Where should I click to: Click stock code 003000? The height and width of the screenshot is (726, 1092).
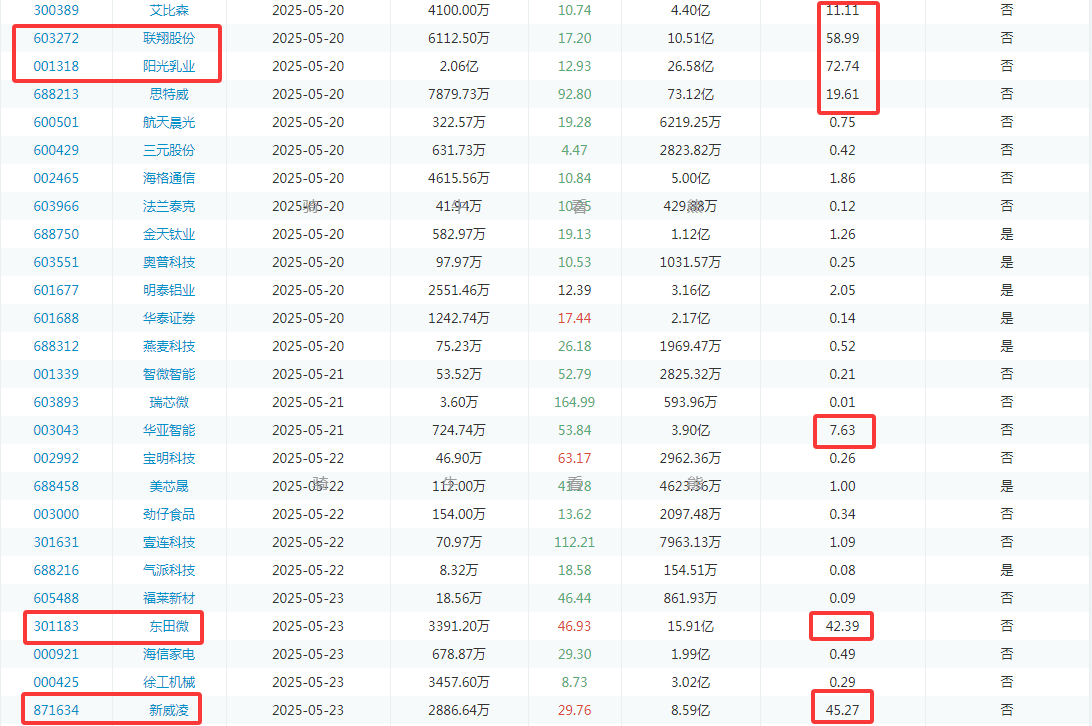[56, 514]
